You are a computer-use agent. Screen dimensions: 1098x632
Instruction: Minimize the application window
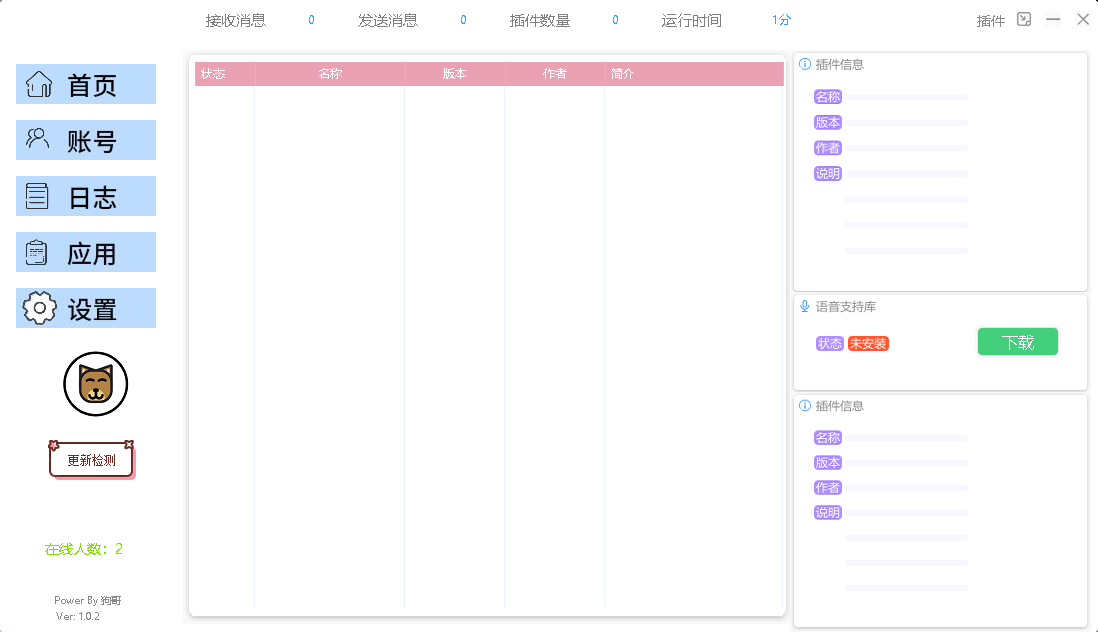click(x=1053, y=19)
